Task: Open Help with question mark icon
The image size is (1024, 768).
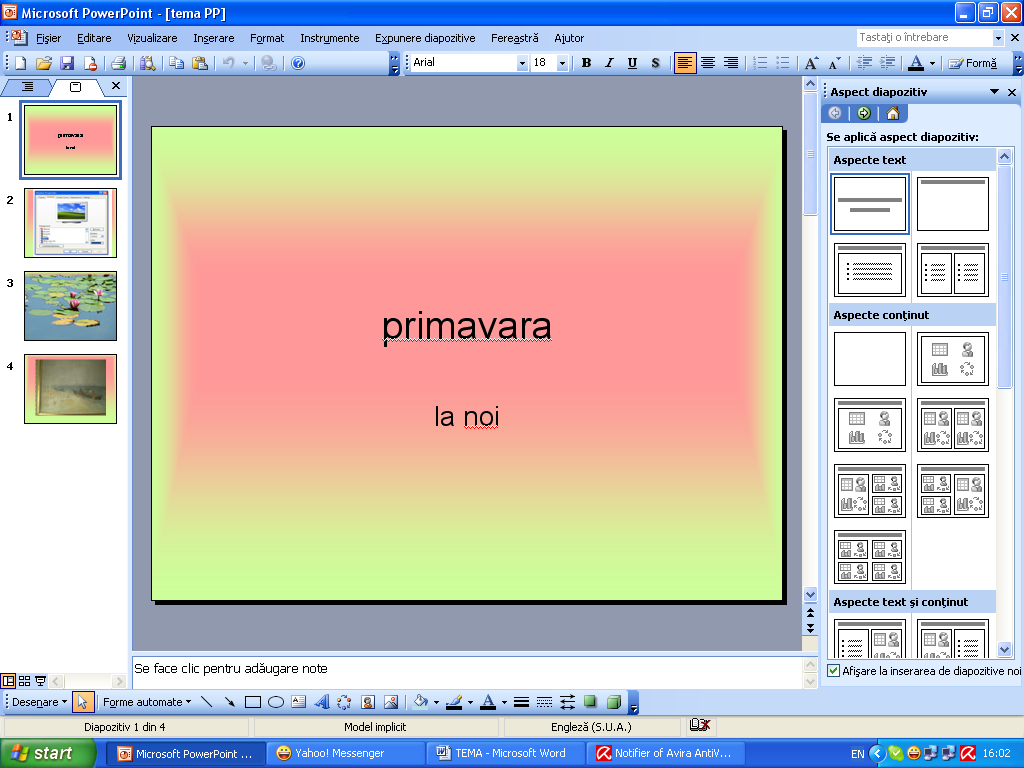Action: coord(298,63)
